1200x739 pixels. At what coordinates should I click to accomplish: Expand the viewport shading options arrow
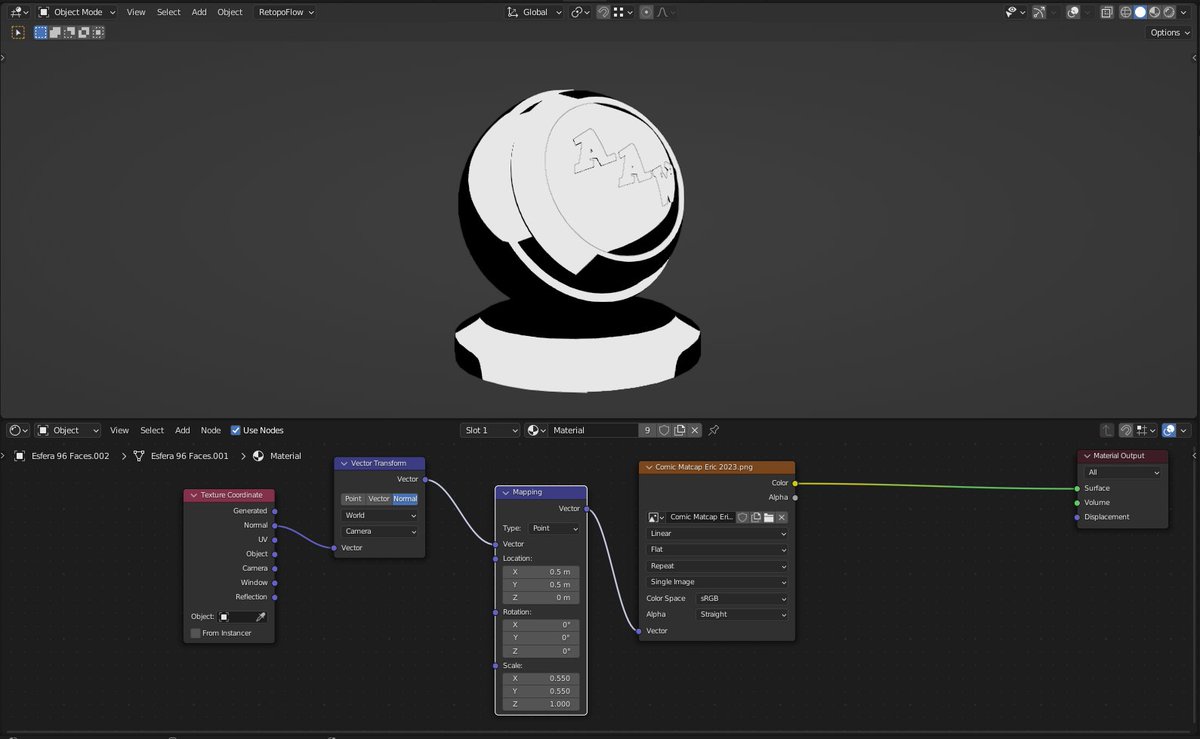[1182, 12]
